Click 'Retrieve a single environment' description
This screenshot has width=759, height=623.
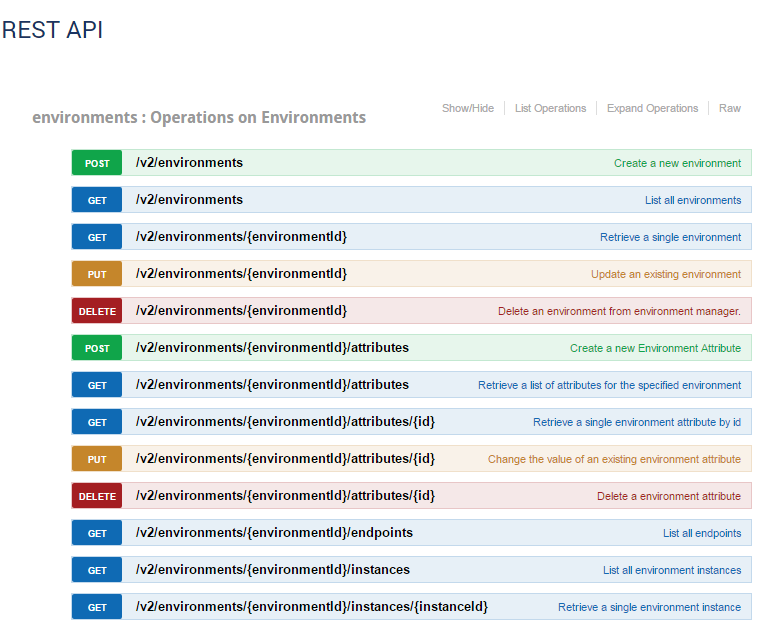(x=670, y=237)
